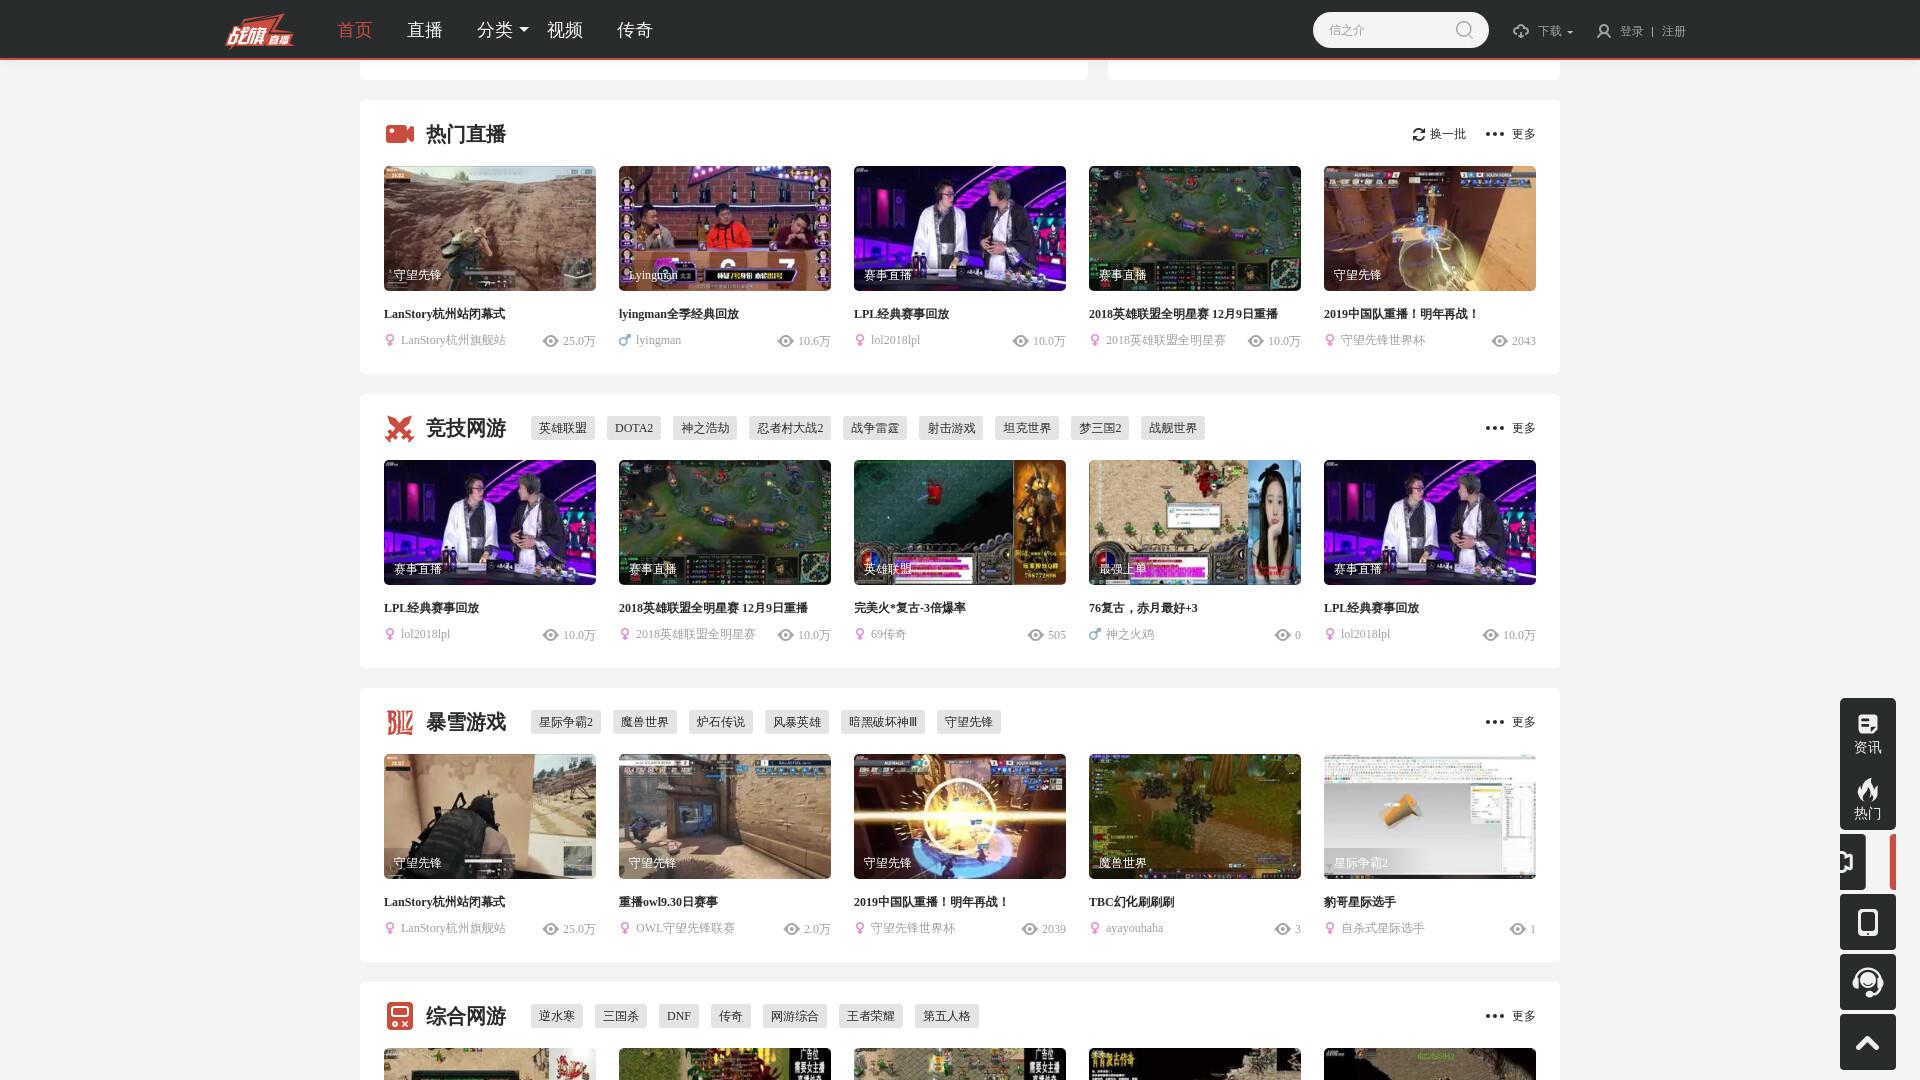The height and width of the screenshot is (1080, 1920).
Task: Select the 魔兽世界 tag
Action: (645, 722)
